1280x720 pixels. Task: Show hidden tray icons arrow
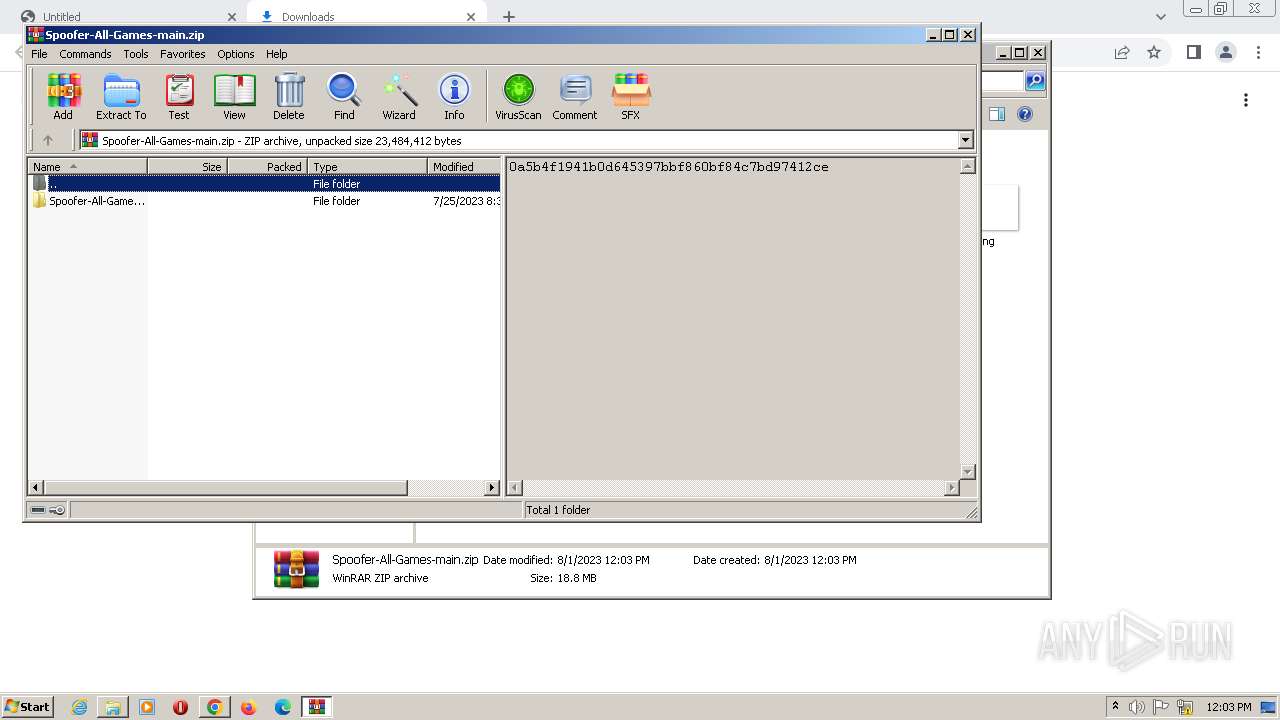(x=1115, y=706)
